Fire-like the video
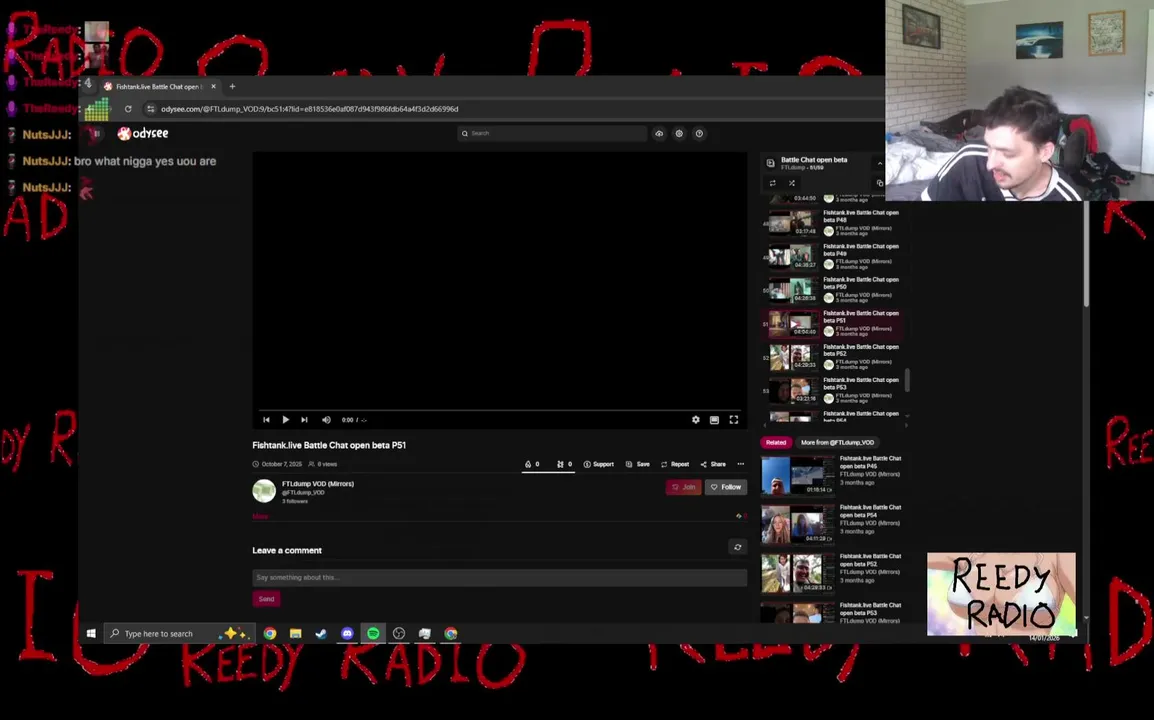The height and width of the screenshot is (720, 1154). (532, 465)
